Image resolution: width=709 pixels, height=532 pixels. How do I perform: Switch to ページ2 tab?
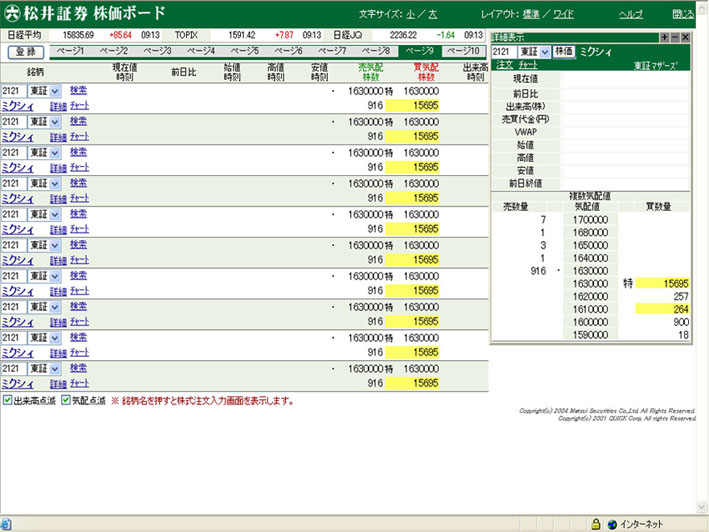tap(114, 51)
